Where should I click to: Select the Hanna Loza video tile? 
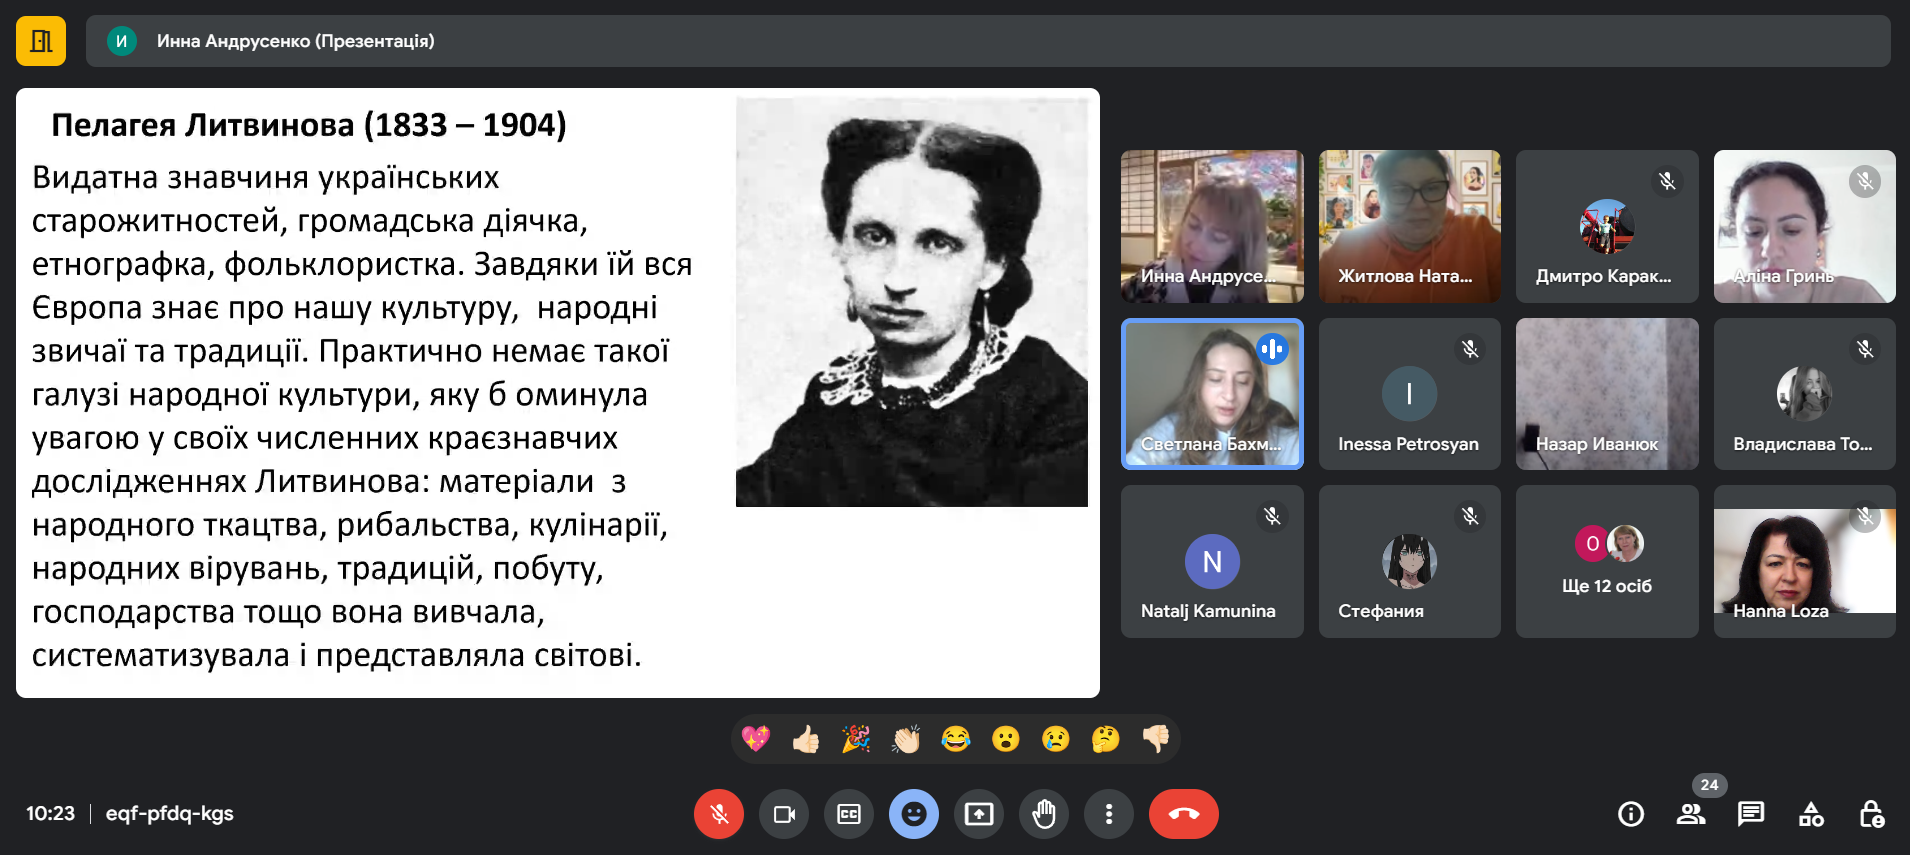(1804, 562)
